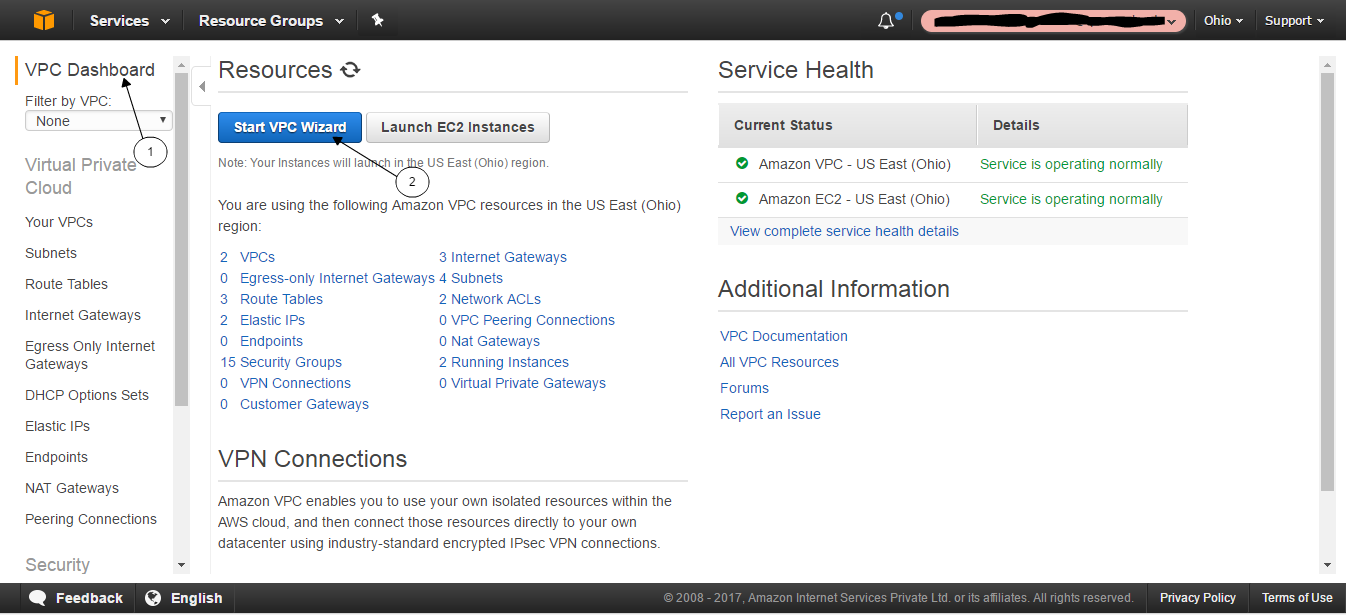Open the Terms of Use link
This screenshot has width=1346, height=615.
tap(1297, 598)
